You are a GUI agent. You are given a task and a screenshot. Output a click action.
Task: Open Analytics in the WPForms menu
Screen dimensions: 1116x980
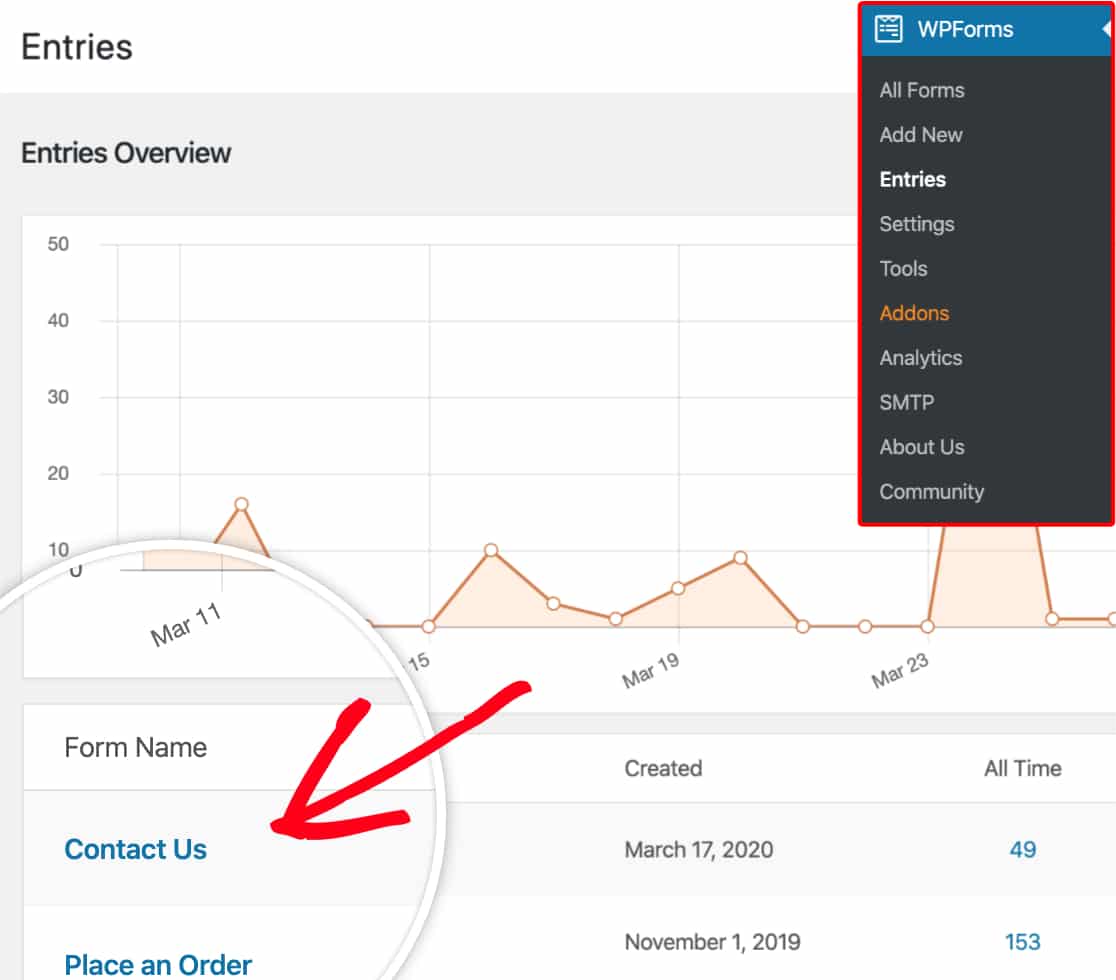[x=920, y=358]
